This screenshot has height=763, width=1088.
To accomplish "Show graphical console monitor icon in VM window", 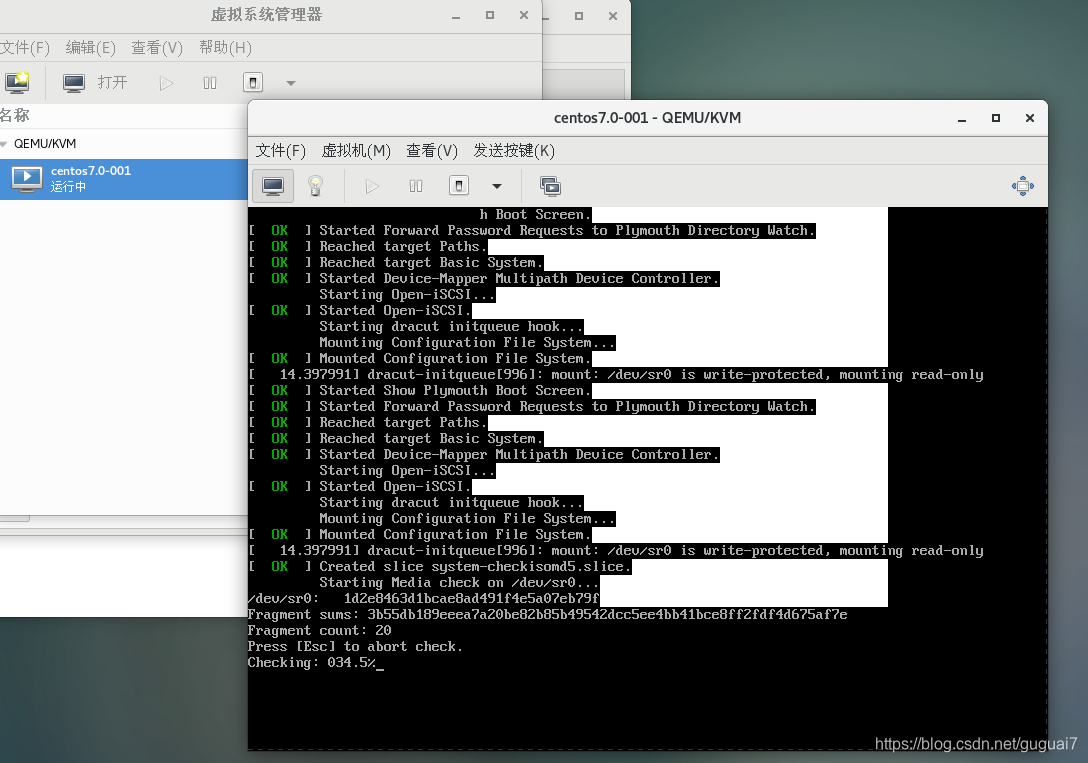I will pyautogui.click(x=273, y=186).
